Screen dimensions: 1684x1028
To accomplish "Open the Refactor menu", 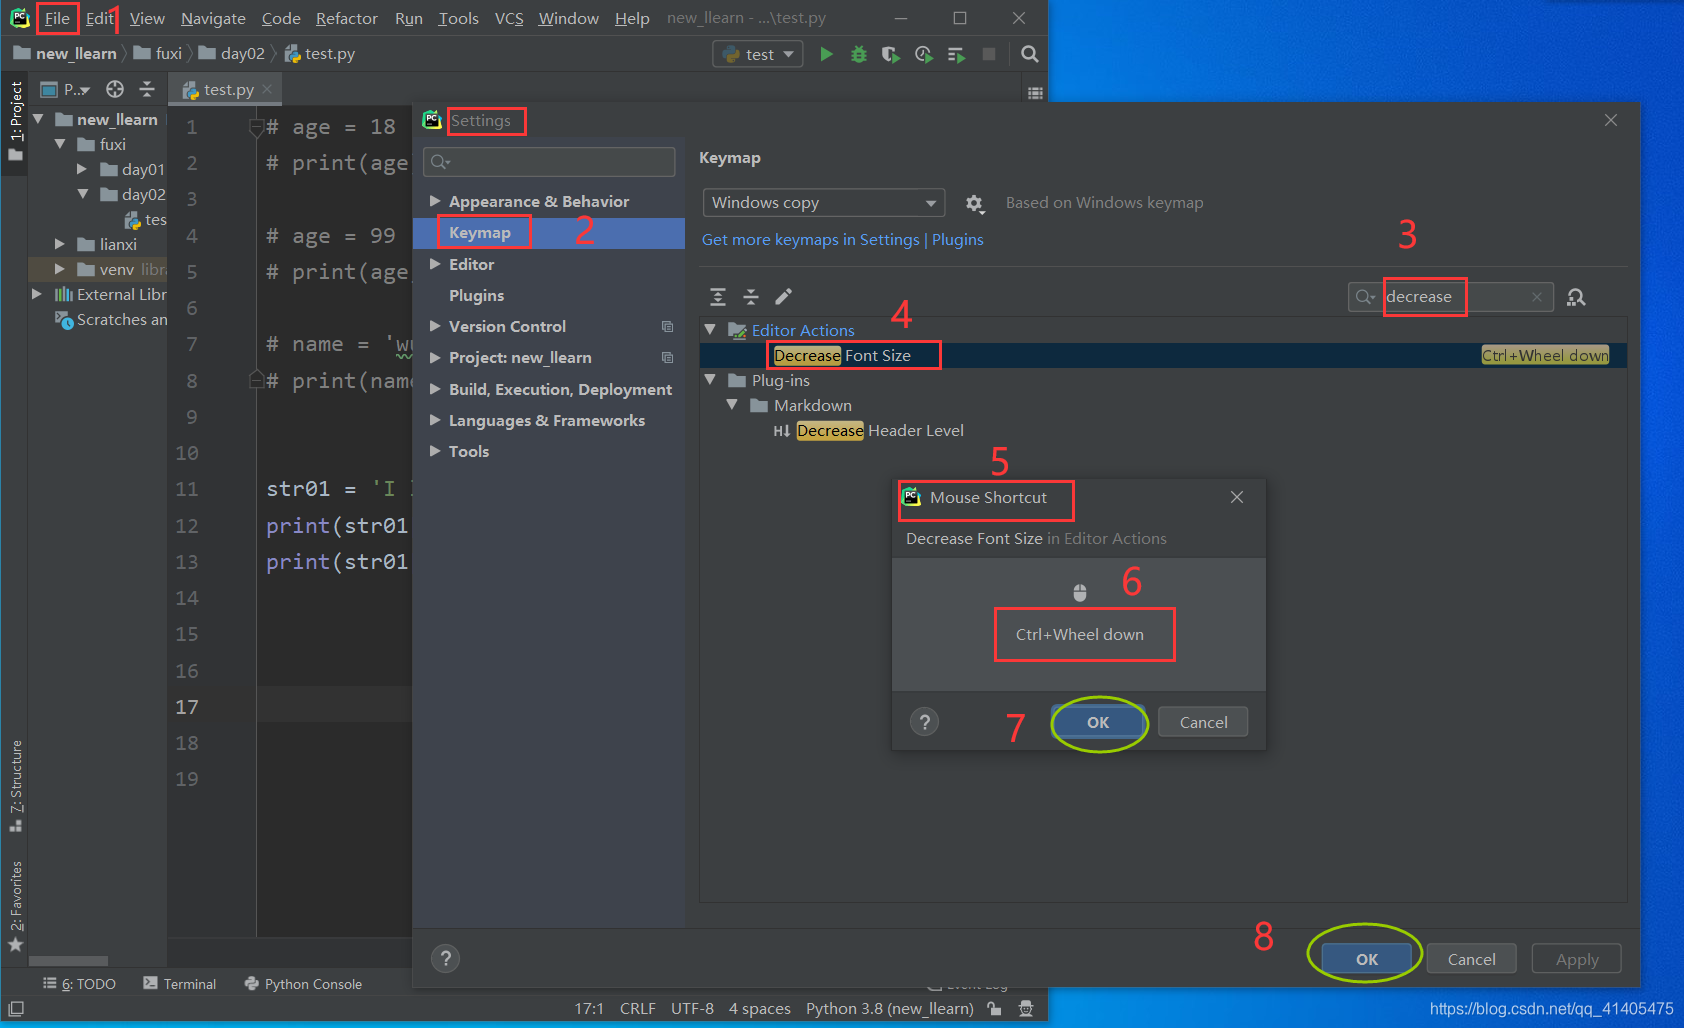I will click(x=346, y=18).
